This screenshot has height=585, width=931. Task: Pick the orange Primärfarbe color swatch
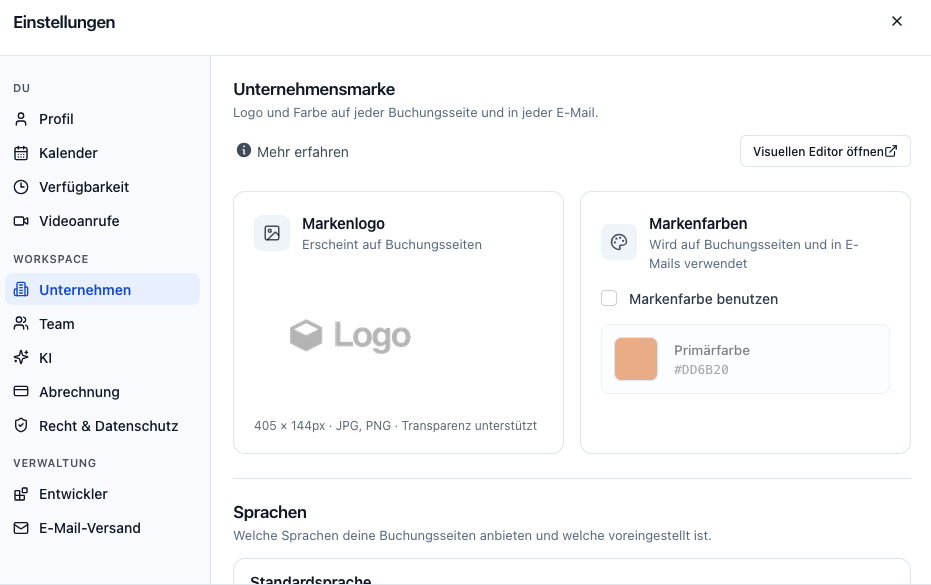point(636,359)
